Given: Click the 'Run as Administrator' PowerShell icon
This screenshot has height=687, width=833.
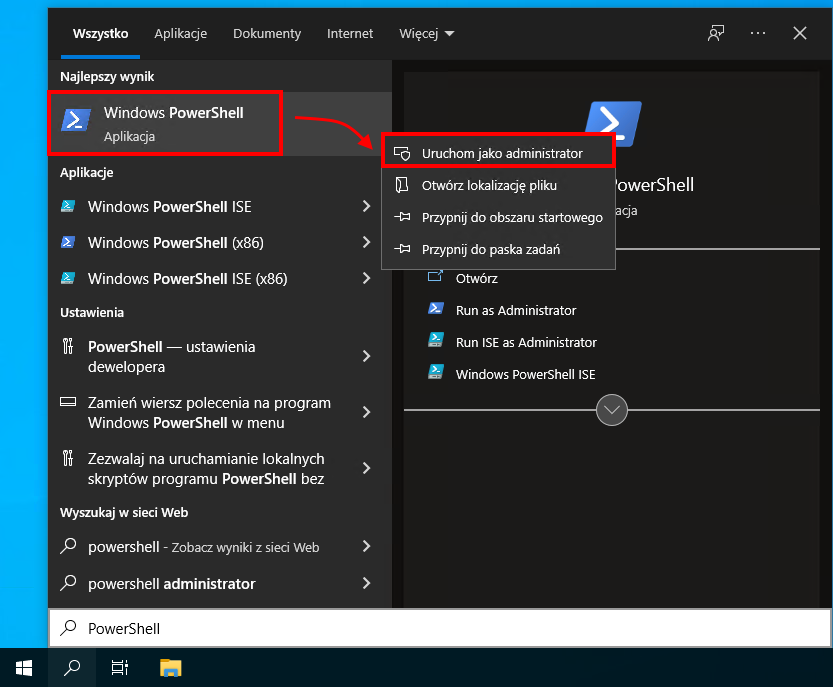Looking at the screenshot, I should coord(436,309).
